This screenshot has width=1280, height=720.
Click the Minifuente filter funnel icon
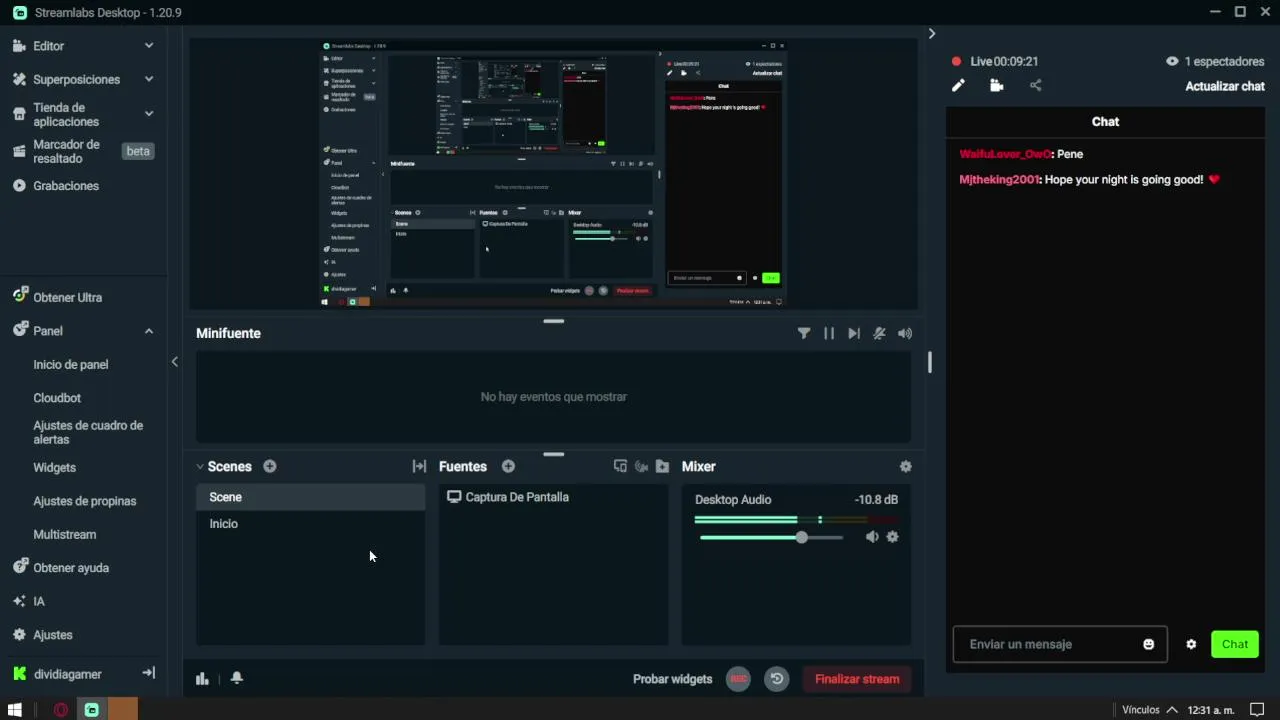804,333
